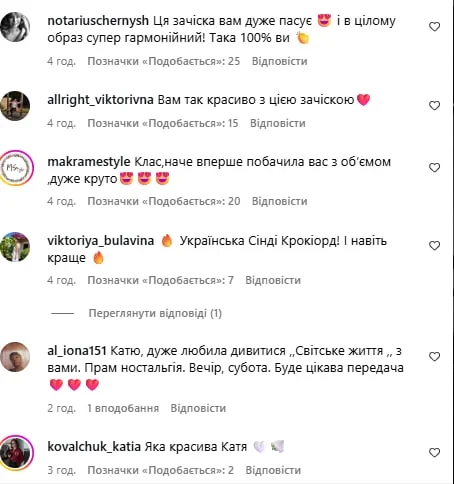Screen dimensions: 454x484
Task: Like notariuschernysh's comment with the heart icon
Action: pos(434,27)
